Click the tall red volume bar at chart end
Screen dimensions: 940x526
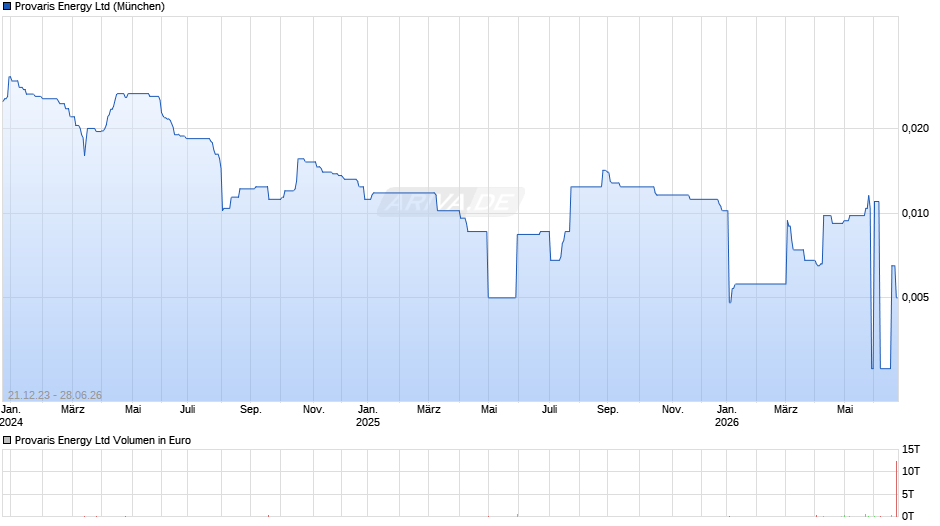(x=896, y=489)
